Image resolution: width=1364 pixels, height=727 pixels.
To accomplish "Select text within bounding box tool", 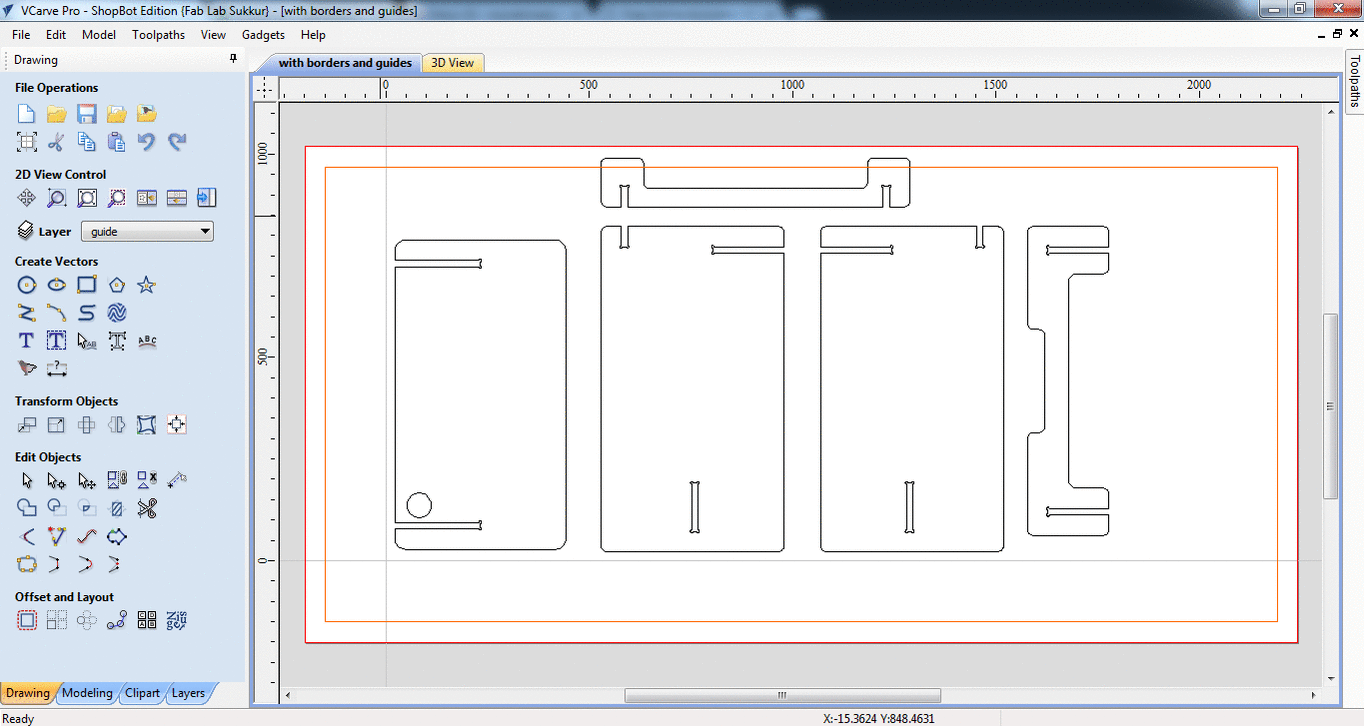I will (x=57, y=341).
